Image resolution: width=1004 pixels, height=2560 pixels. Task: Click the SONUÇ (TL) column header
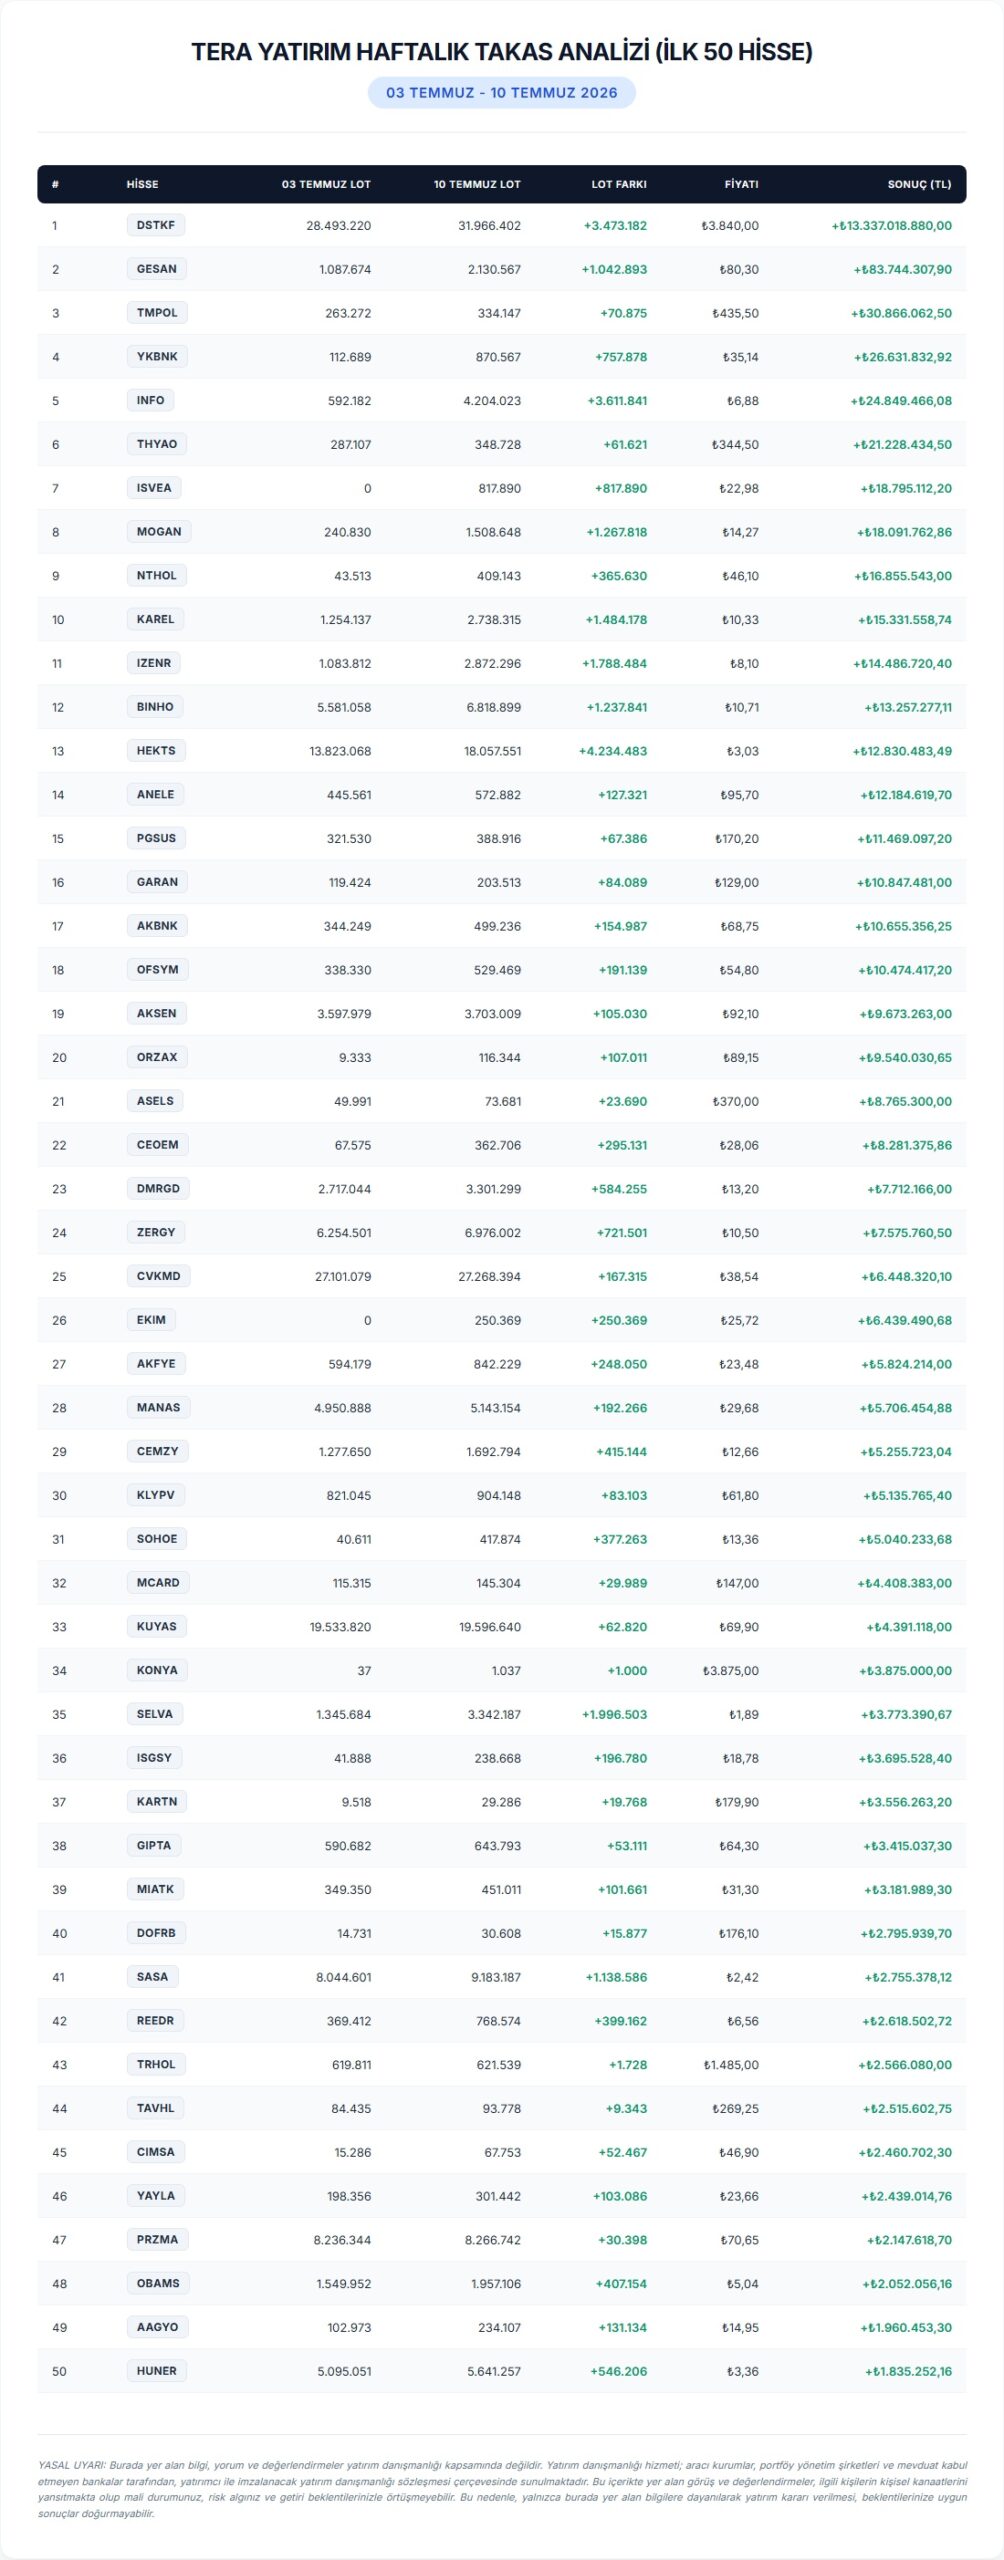[x=919, y=184]
